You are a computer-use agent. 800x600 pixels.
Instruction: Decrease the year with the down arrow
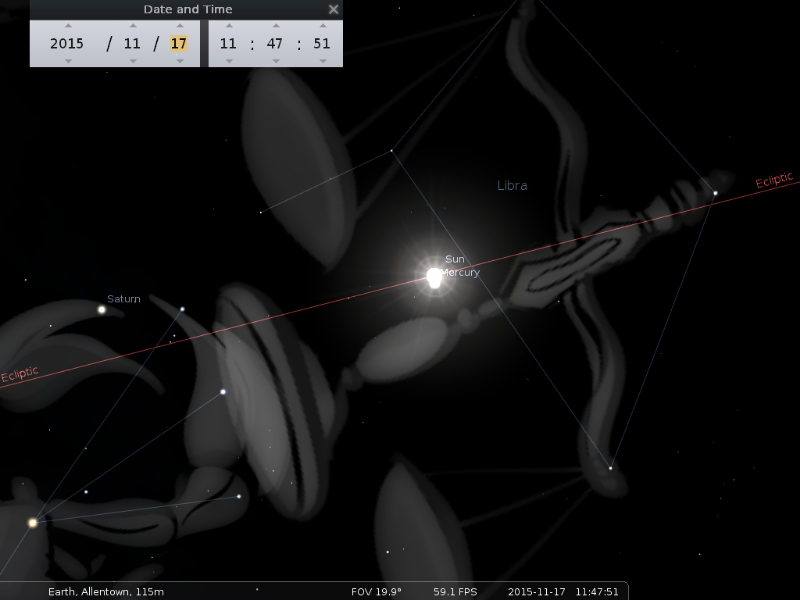(x=67, y=61)
